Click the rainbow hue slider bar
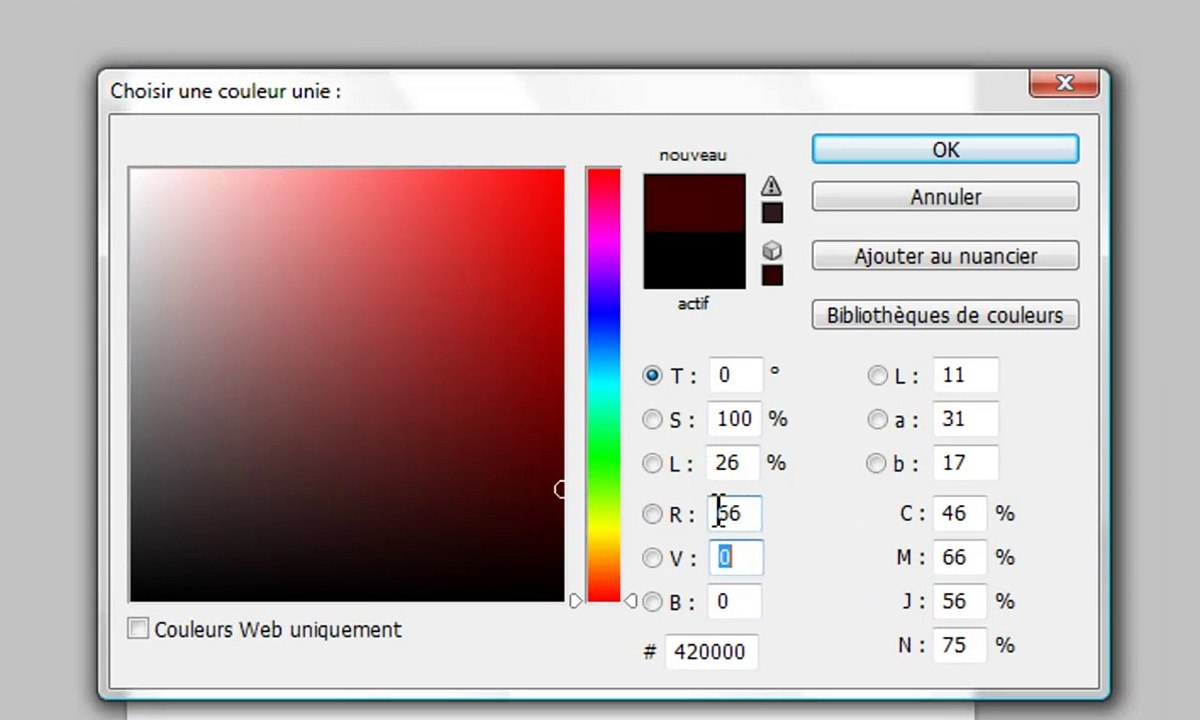The image size is (1200, 720). [603, 385]
